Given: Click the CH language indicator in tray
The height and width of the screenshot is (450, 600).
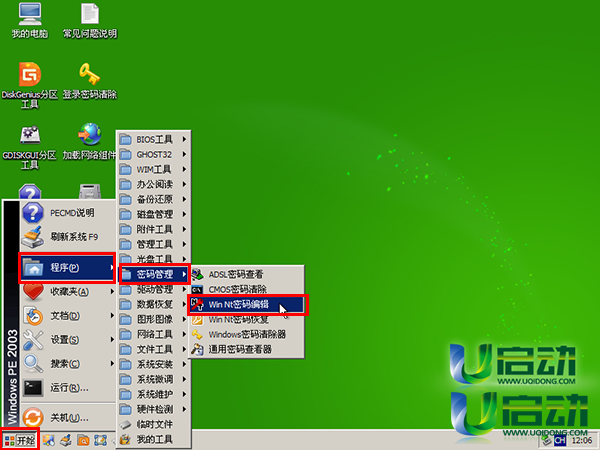Looking at the screenshot, I should pyautogui.click(x=560, y=440).
